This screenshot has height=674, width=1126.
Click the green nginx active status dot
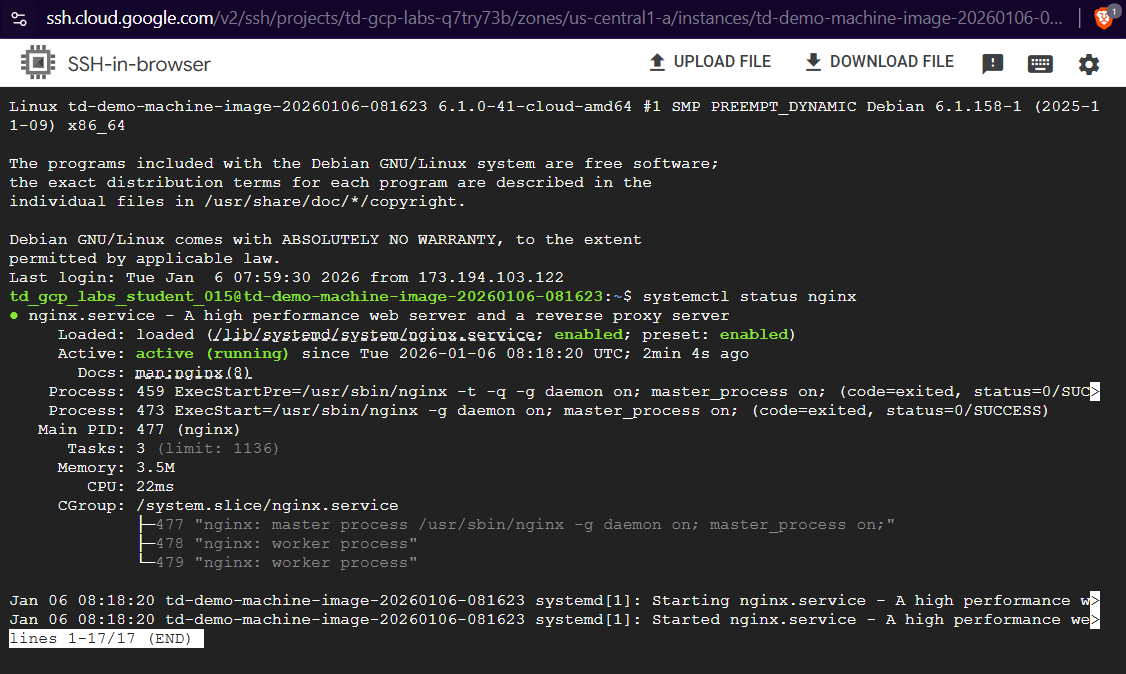point(14,315)
